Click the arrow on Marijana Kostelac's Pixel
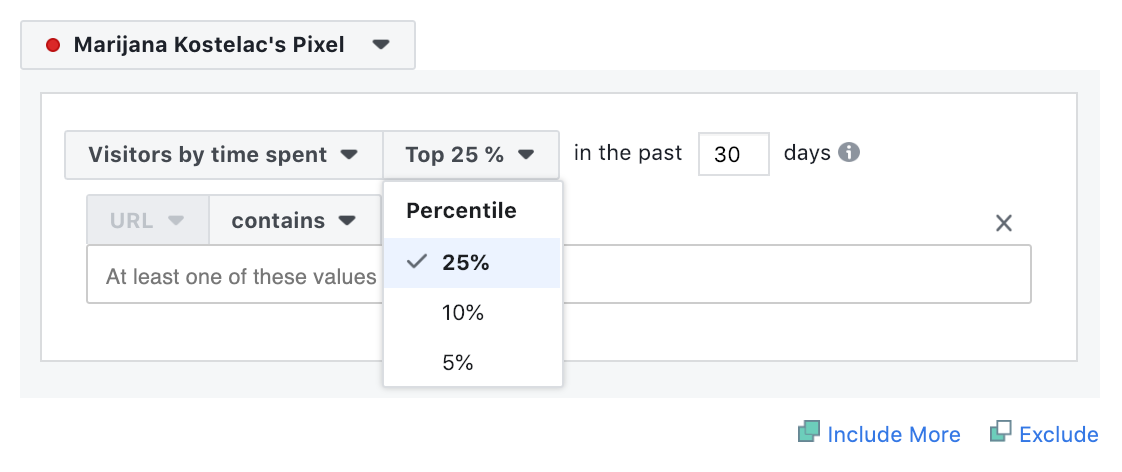This screenshot has width=1122, height=472. pyautogui.click(x=380, y=45)
